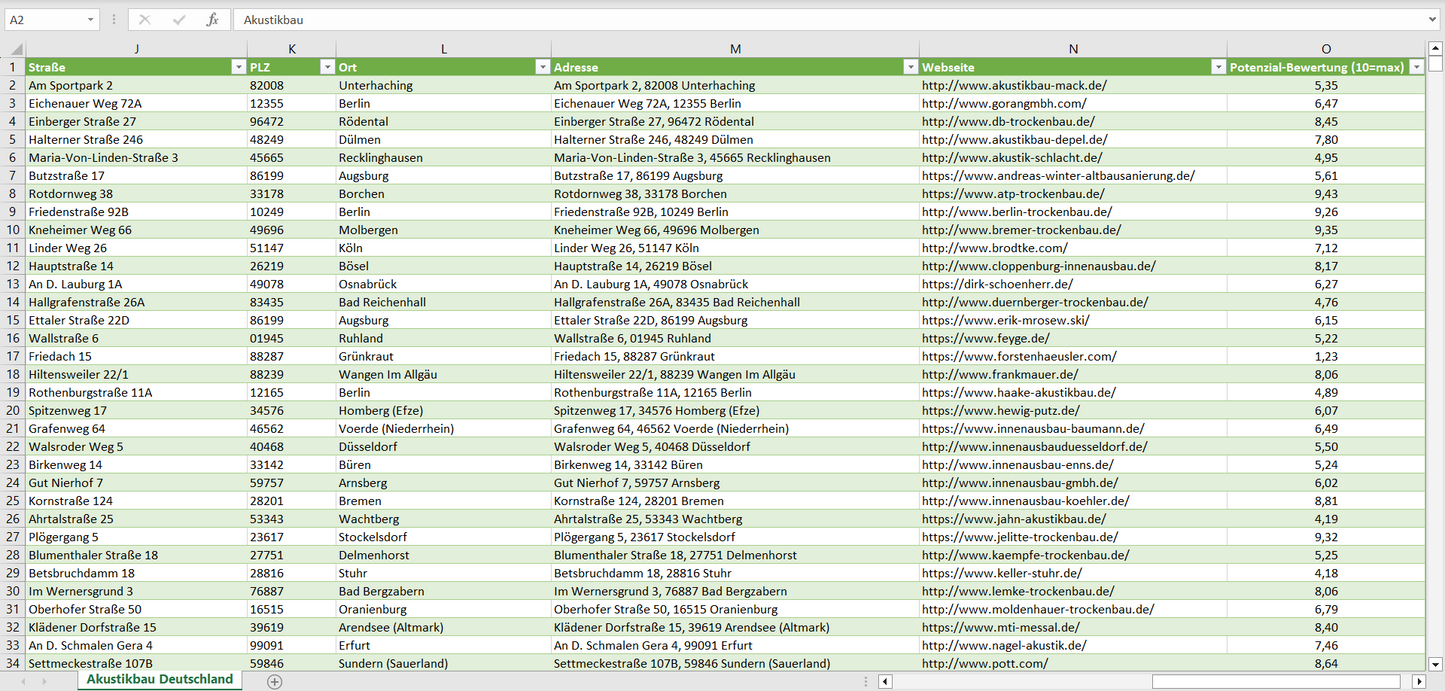The width and height of the screenshot is (1445, 691).
Task: Click the berlin-trockenbau.de website cell
Action: pyautogui.click(x=1016, y=212)
